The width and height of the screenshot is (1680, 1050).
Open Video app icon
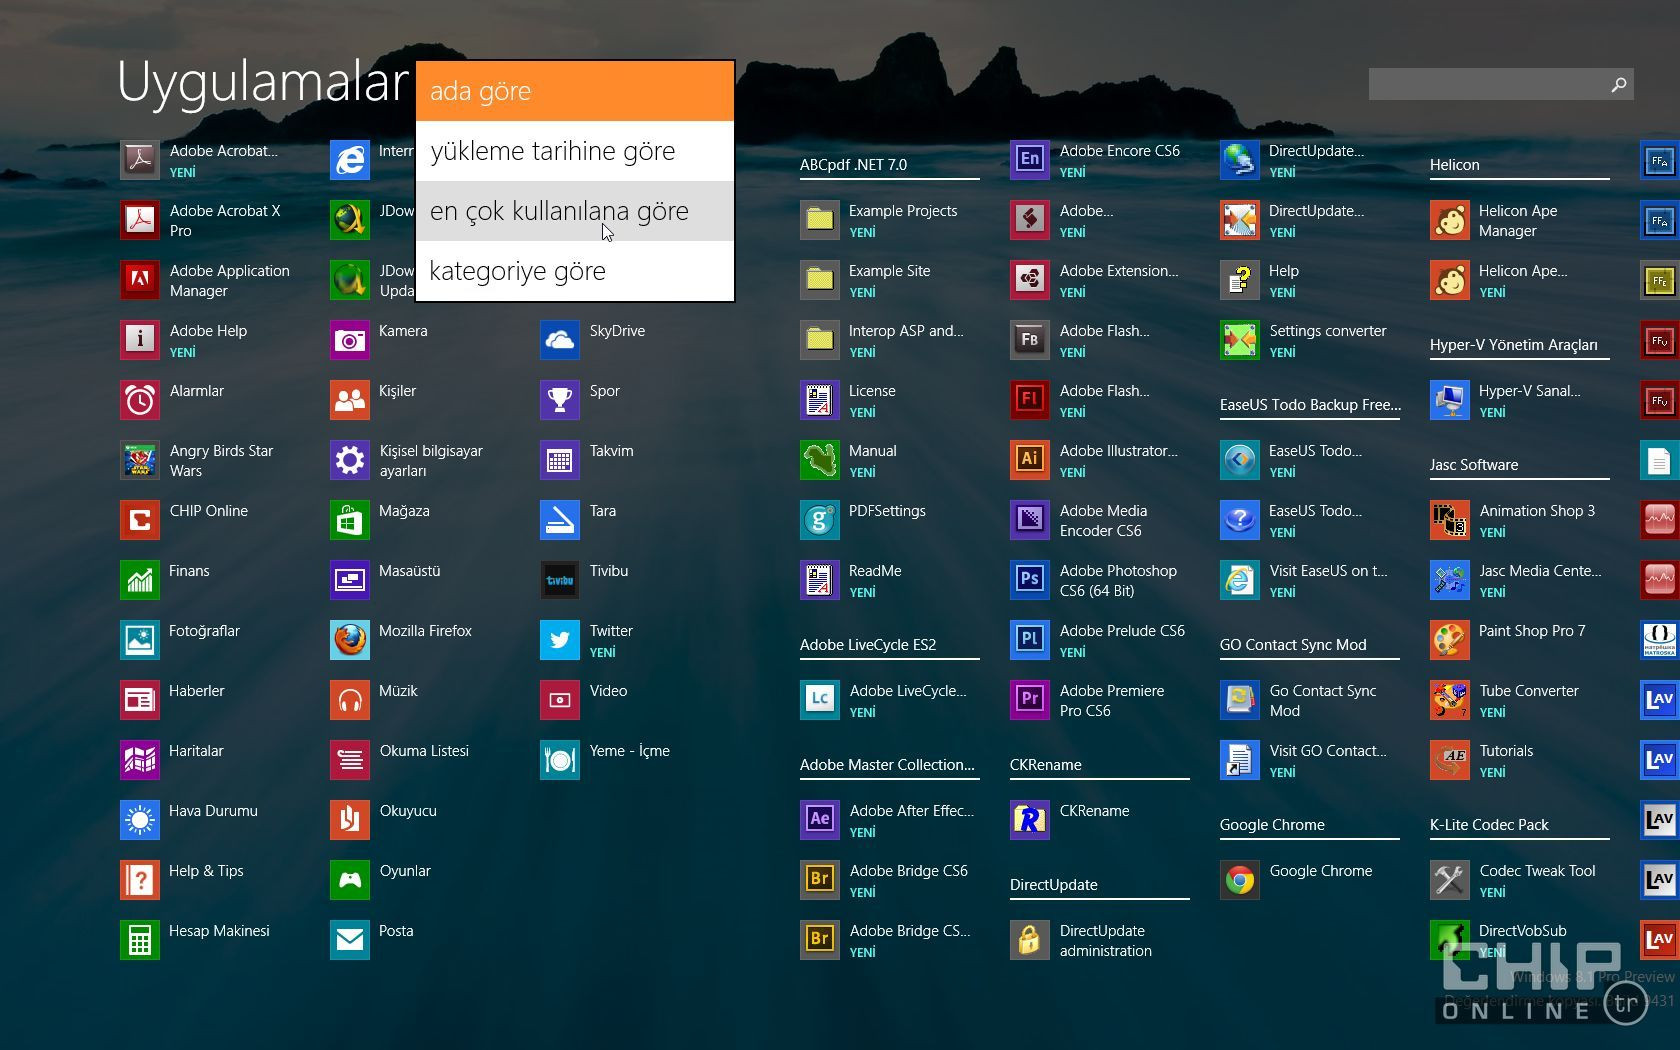point(560,700)
